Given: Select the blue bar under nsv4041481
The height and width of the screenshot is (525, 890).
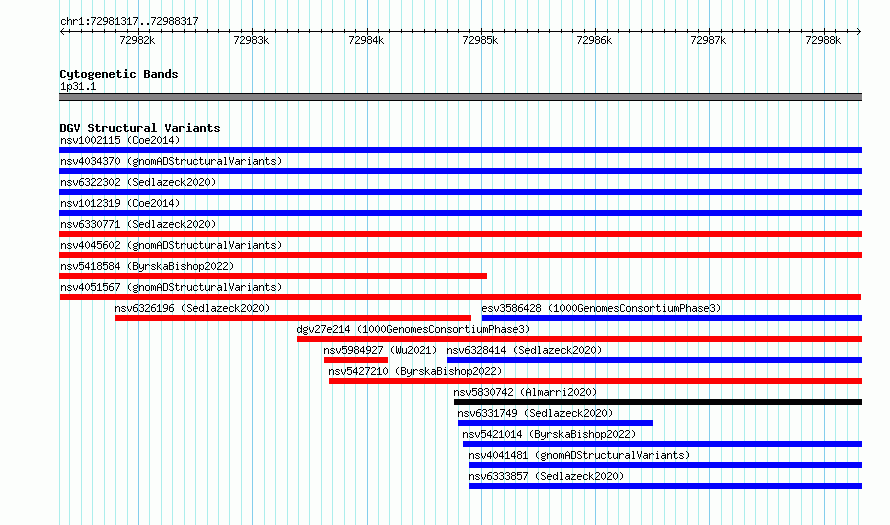Looking at the screenshot, I should click(x=665, y=465).
